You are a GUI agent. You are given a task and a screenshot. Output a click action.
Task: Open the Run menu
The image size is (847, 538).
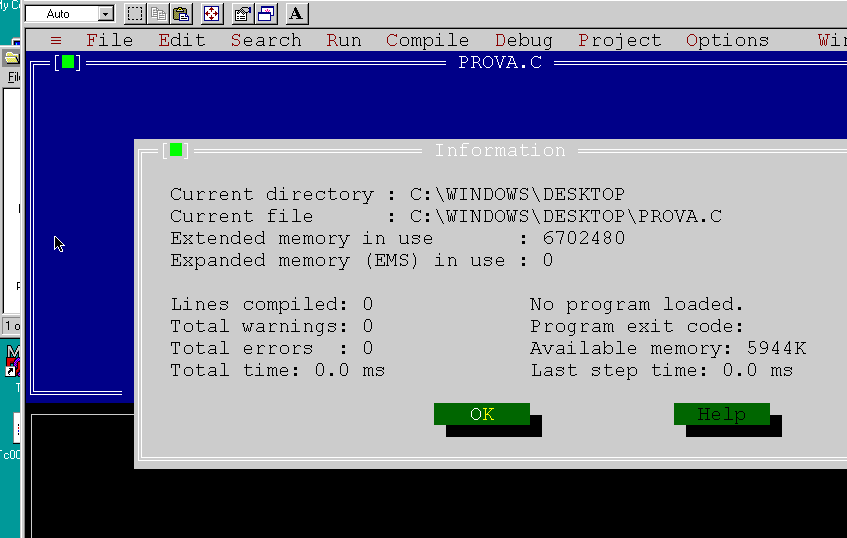tap(343, 40)
